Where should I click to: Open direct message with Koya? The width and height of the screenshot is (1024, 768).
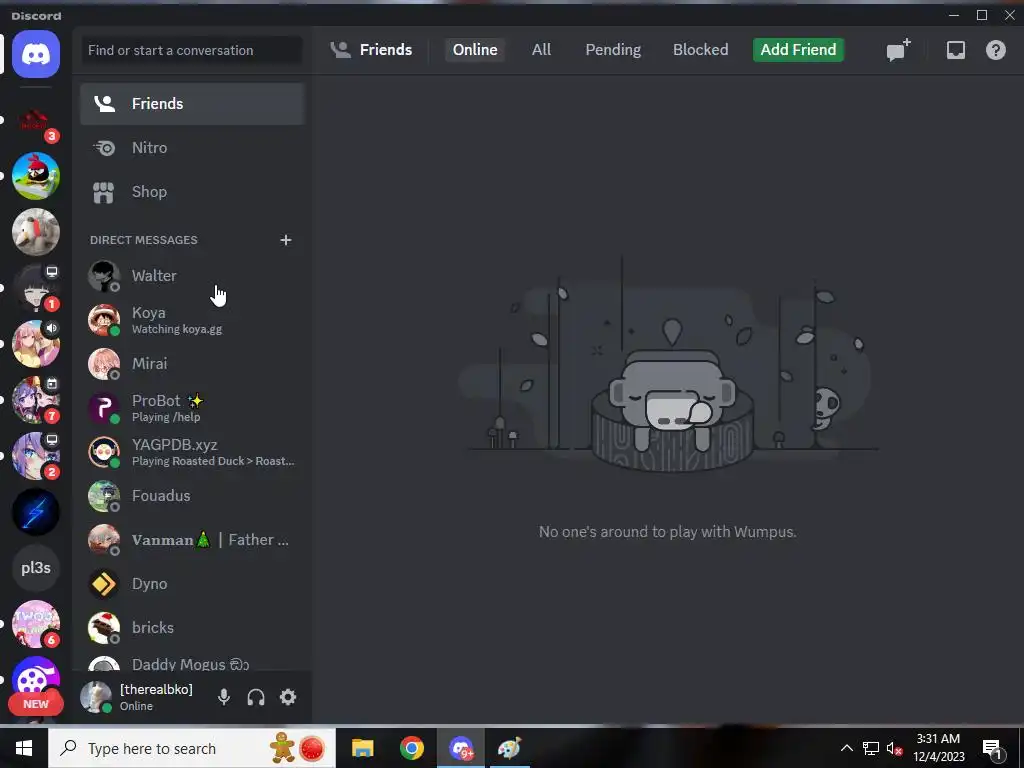pyautogui.click(x=192, y=320)
